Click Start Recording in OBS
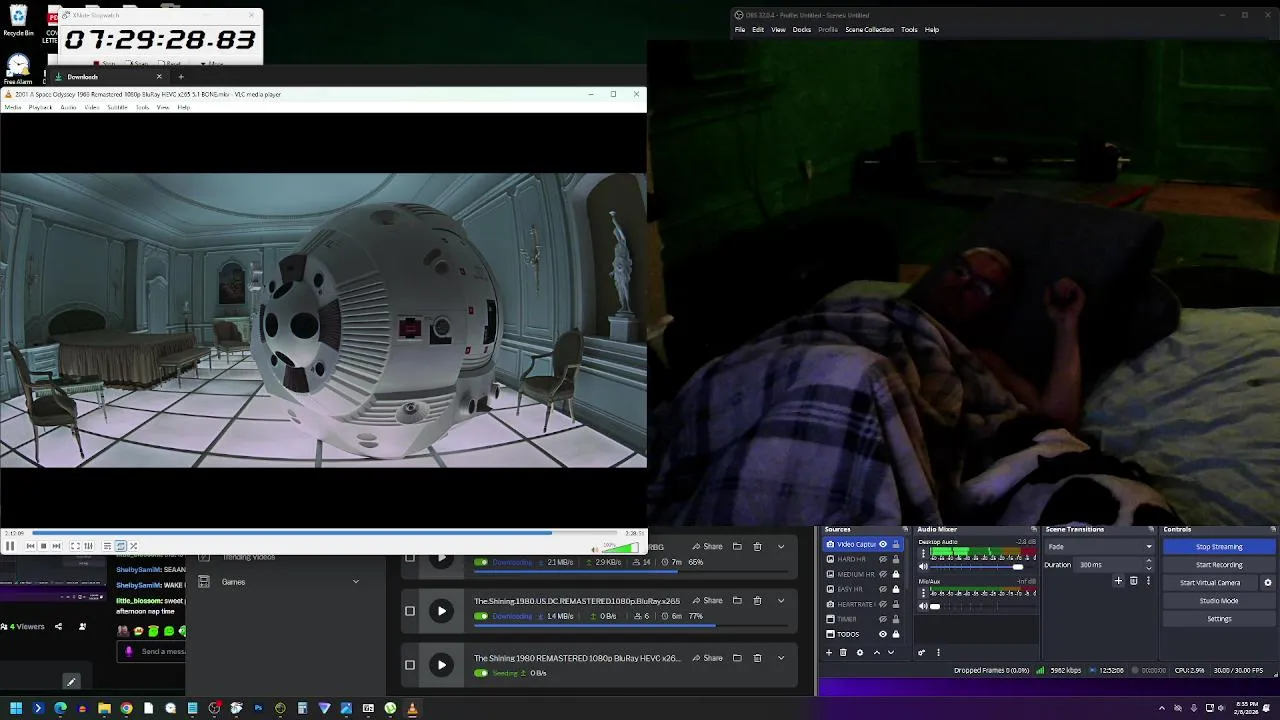The width and height of the screenshot is (1280, 720). [1219, 565]
